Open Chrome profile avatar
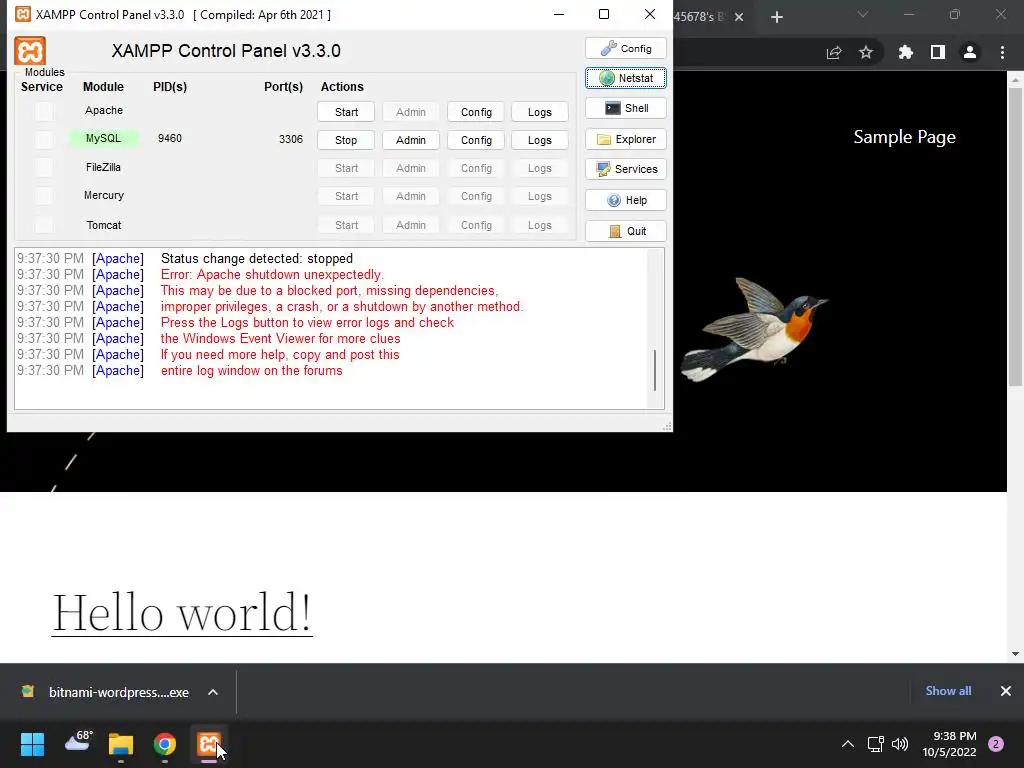 tap(970, 53)
